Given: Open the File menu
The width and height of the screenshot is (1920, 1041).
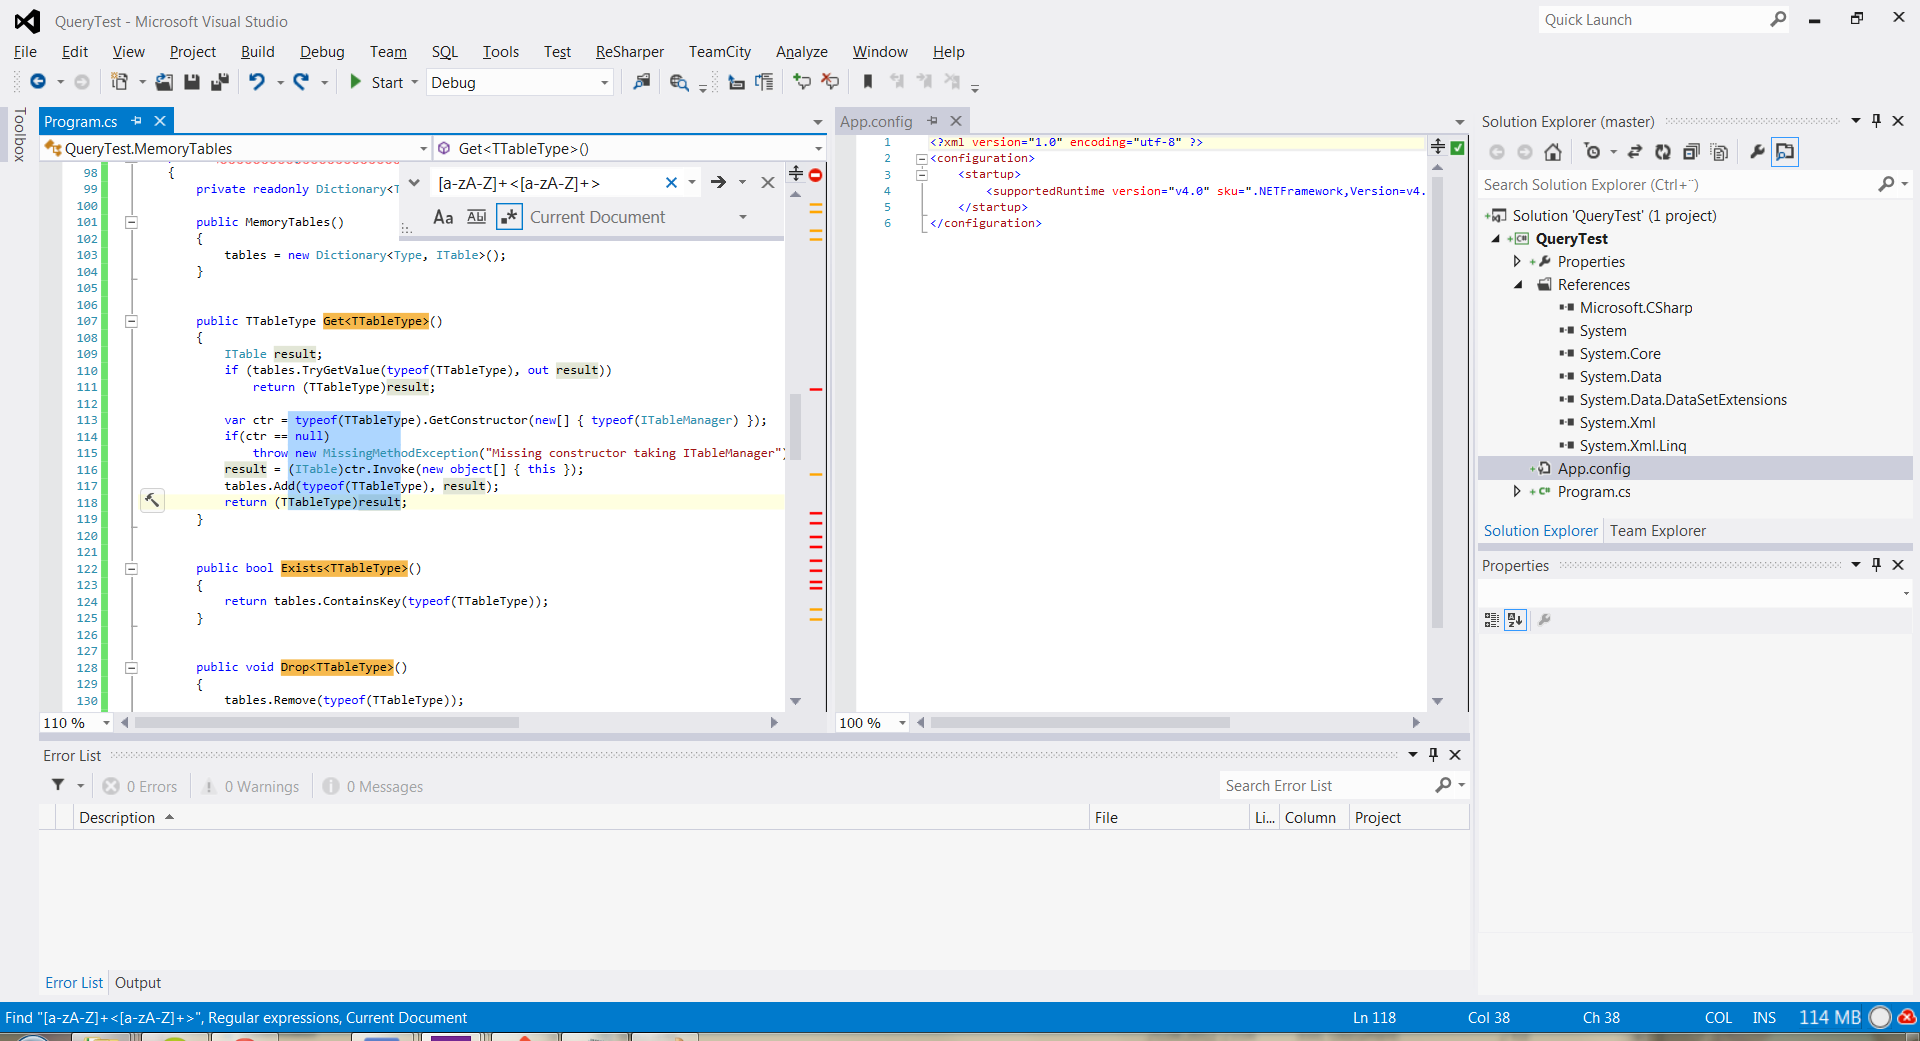Looking at the screenshot, I should [x=25, y=52].
